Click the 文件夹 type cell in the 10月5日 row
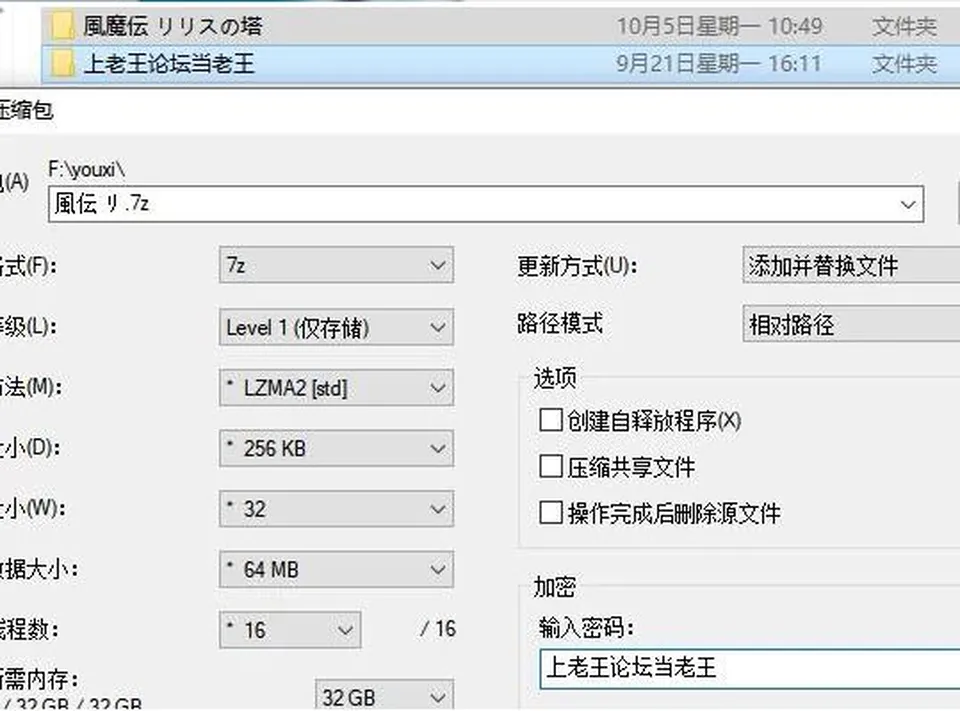Screen dimensions: 960x711 pos(904,26)
